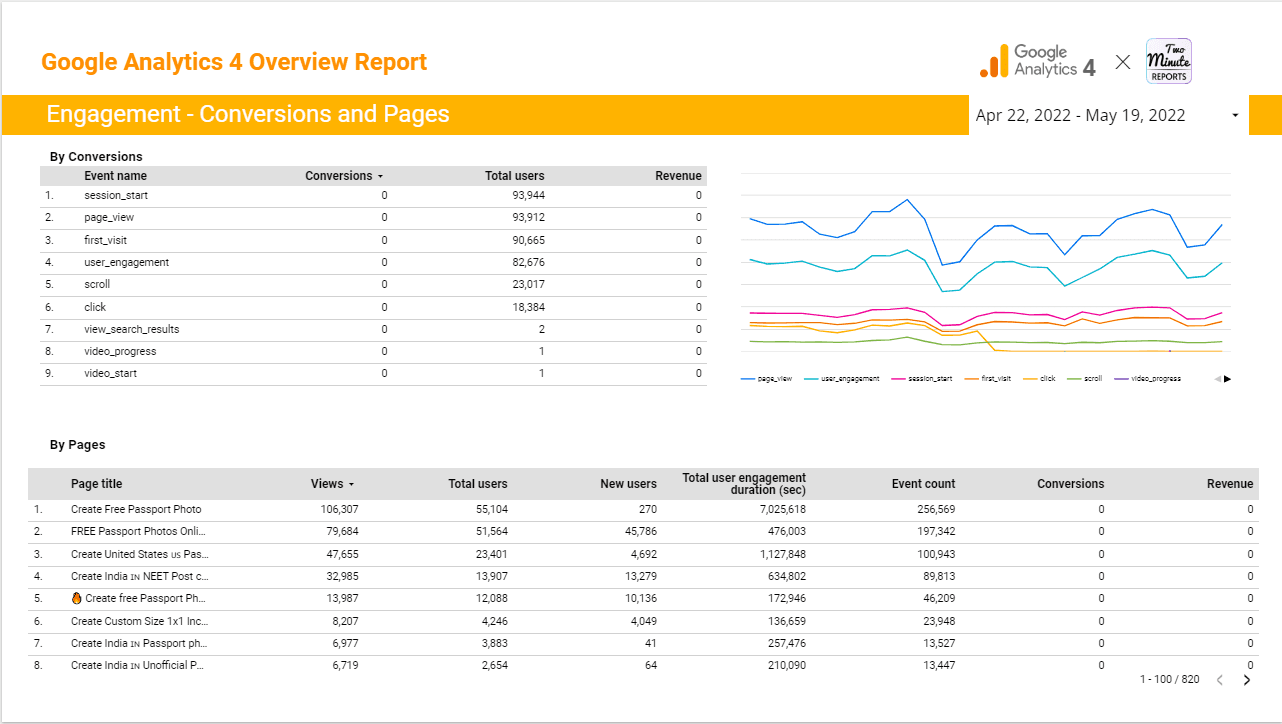This screenshot has width=1282, height=724.
Task: Toggle user_engagement series in chart legend
Action: 842,379
